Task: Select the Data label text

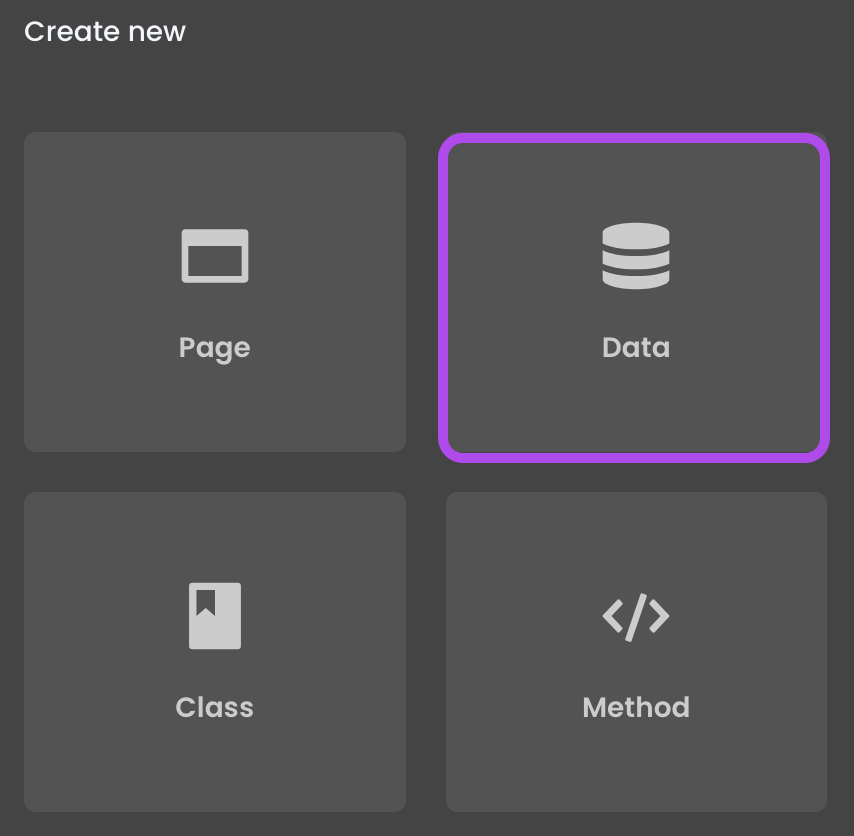Action: pos(636,347)
